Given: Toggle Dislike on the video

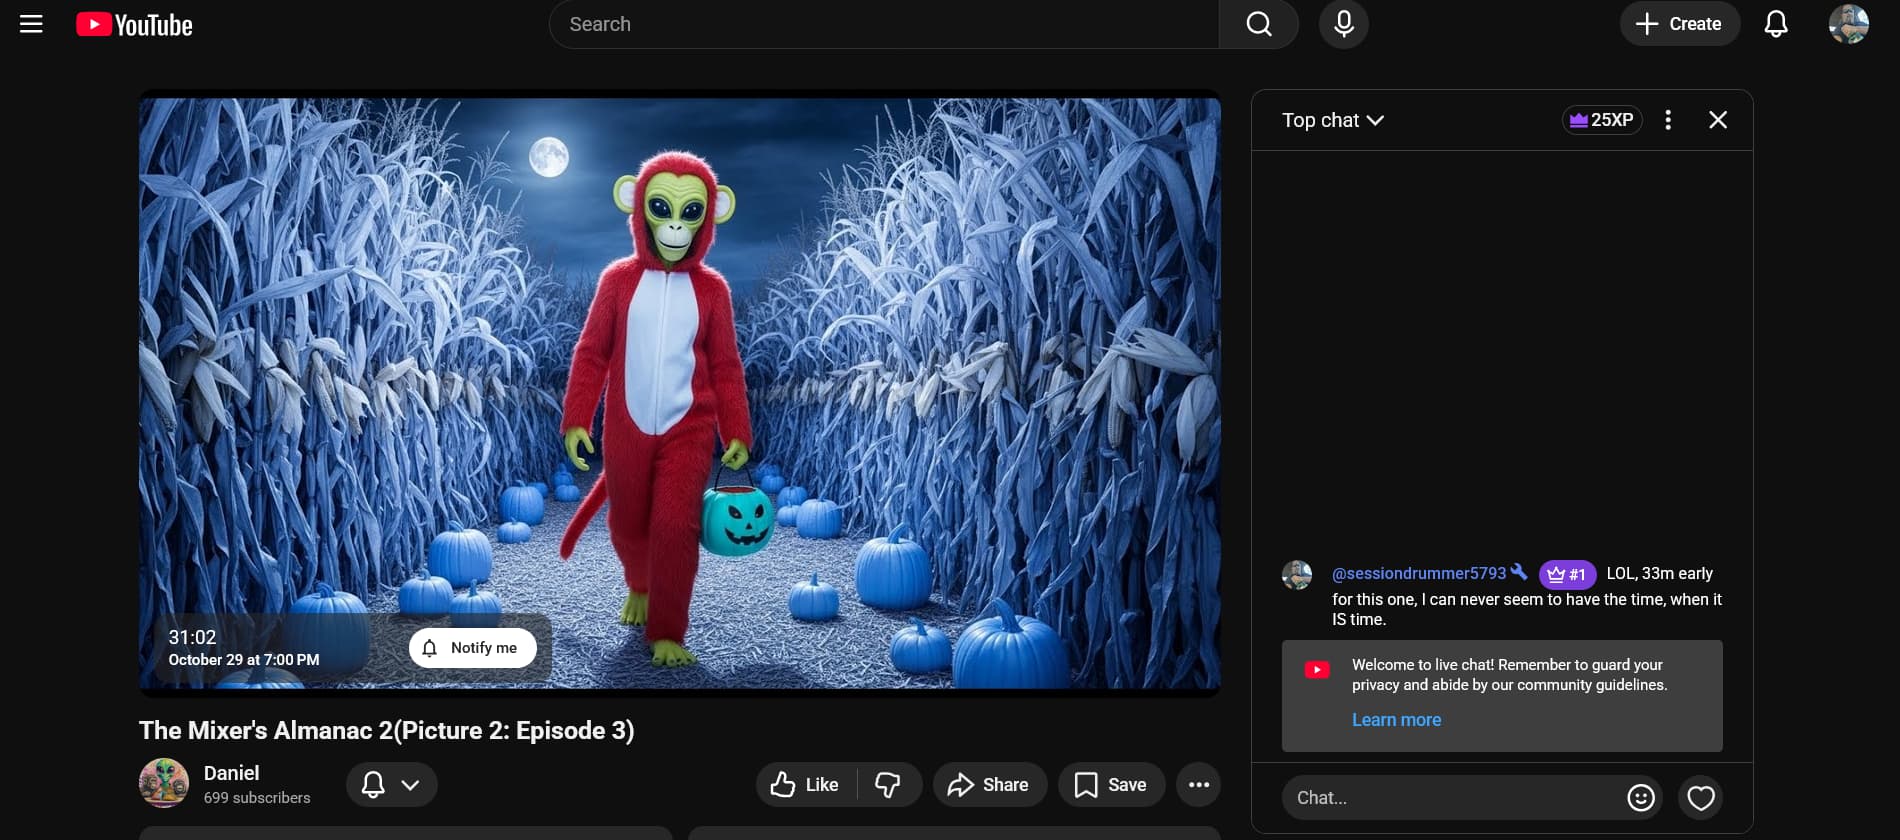Looking at the screenshot, I should pyautogui.click(x=888, y=785).
